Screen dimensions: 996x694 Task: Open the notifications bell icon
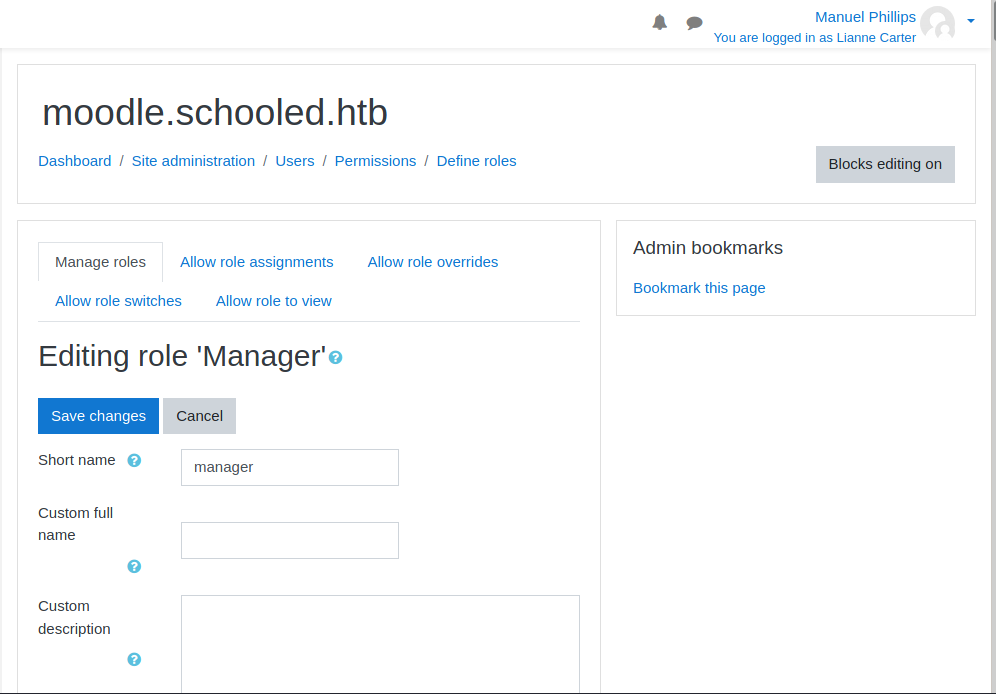(x=659, y=22)
